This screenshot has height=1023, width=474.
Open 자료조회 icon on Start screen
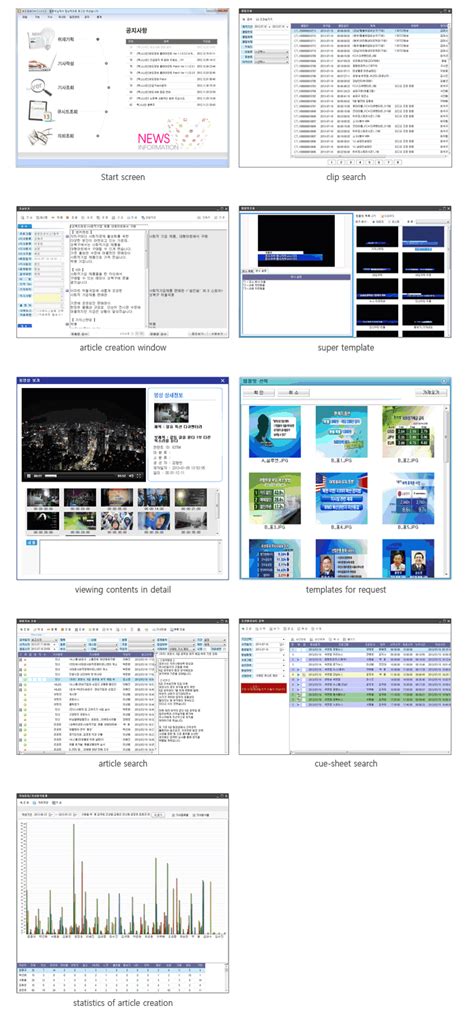coord(40,136)
